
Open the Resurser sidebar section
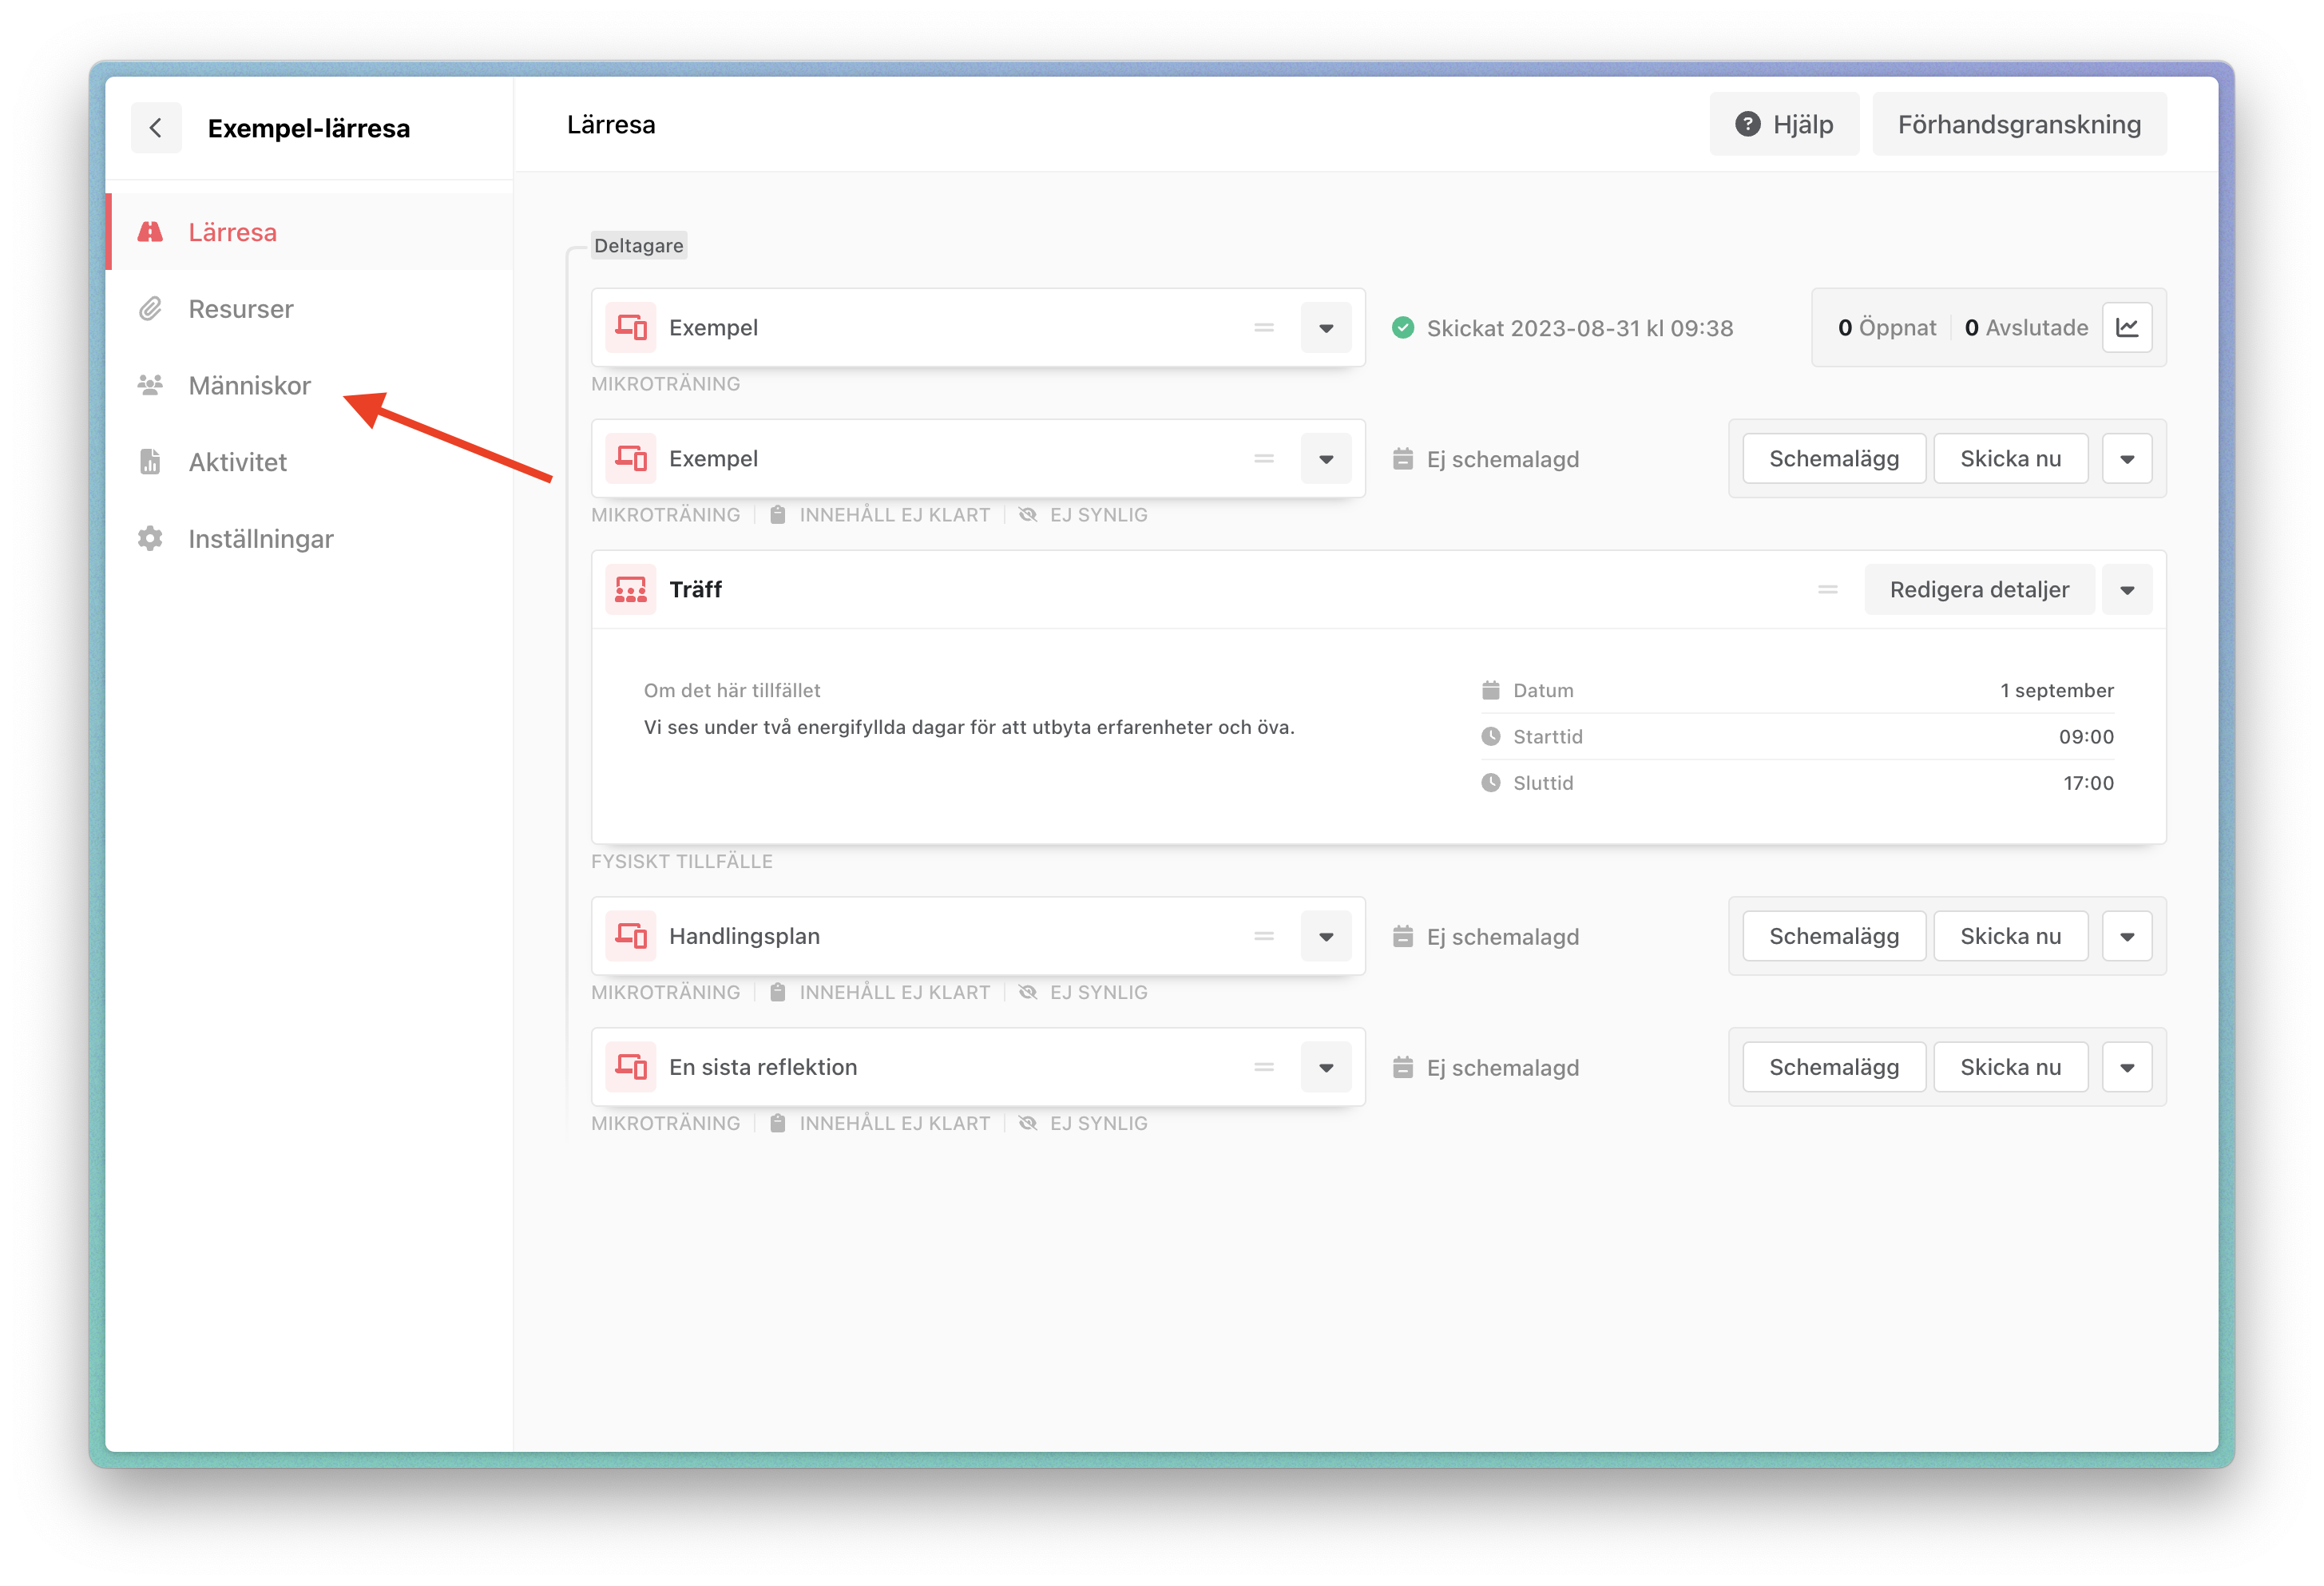click(241, 309)
